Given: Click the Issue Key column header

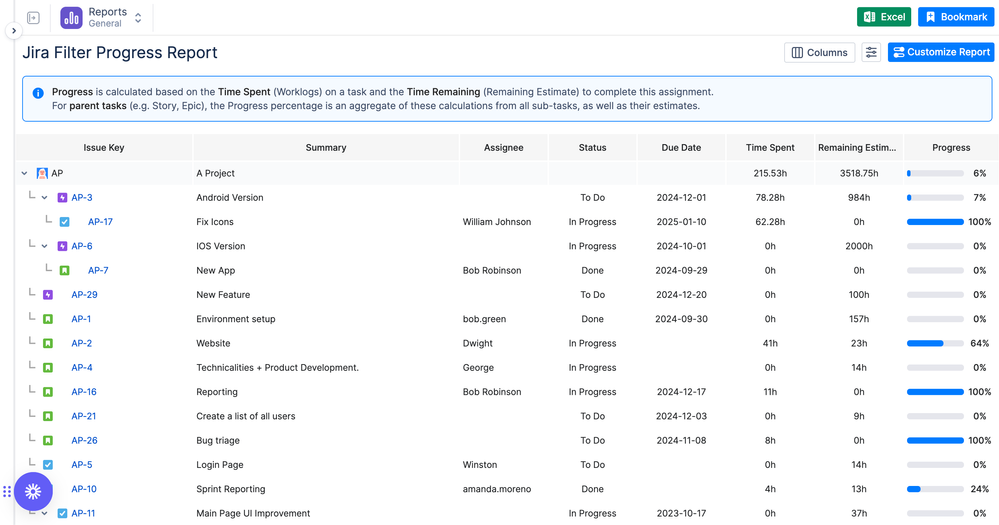Looking at the screenshot, I should tap(104, 147).
